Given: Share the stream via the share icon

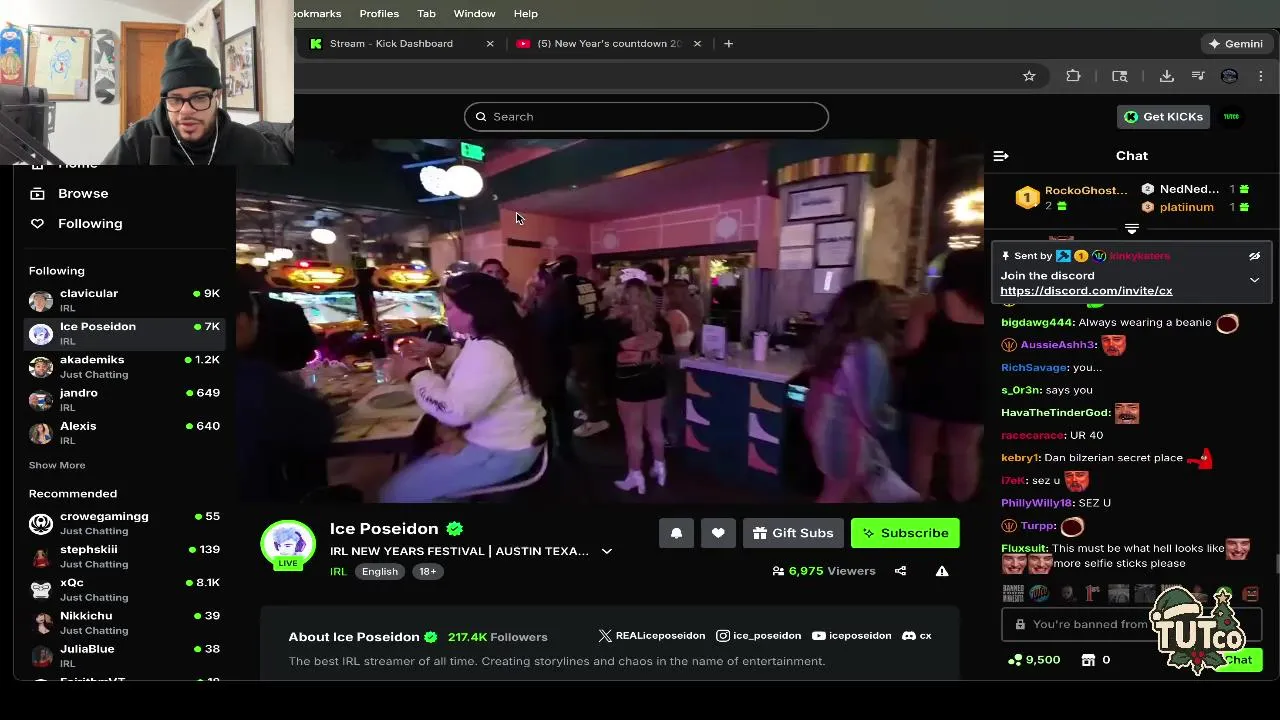Looking at the screenshot, I should click(900, 571).
